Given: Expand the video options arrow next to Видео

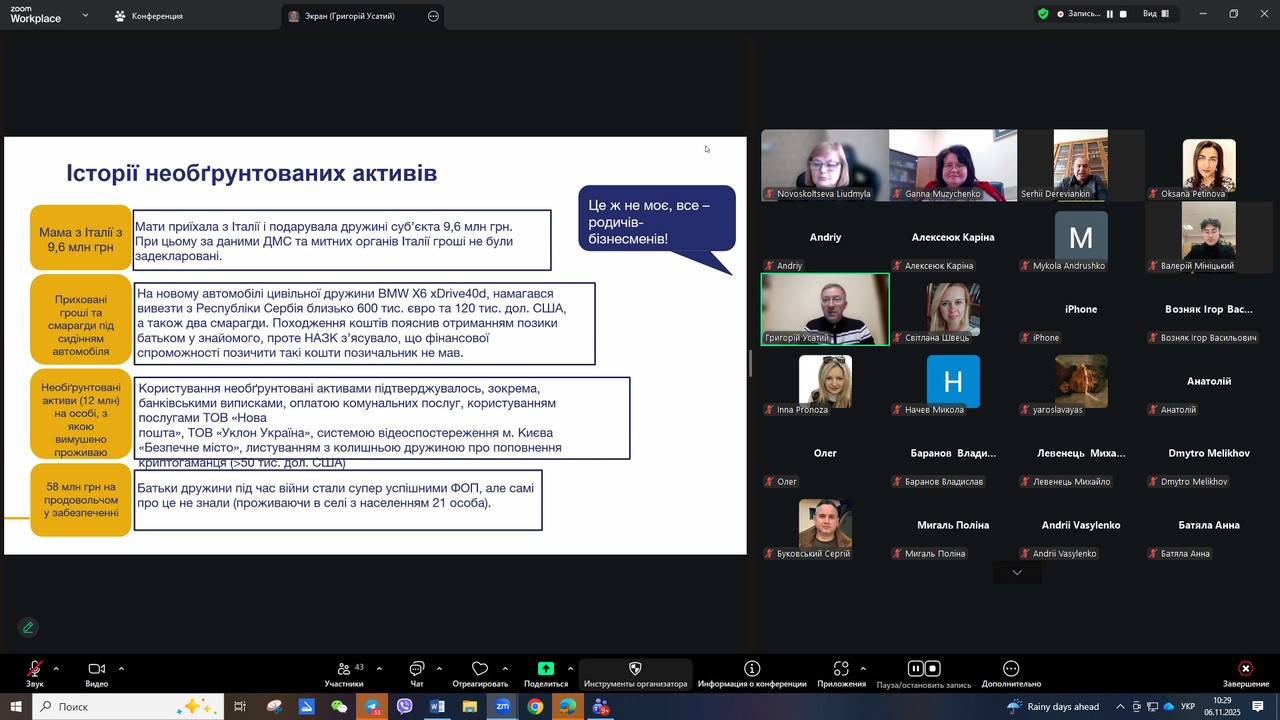Looking at the screenshot, I should pyautogui.click(x=121, y=668).
